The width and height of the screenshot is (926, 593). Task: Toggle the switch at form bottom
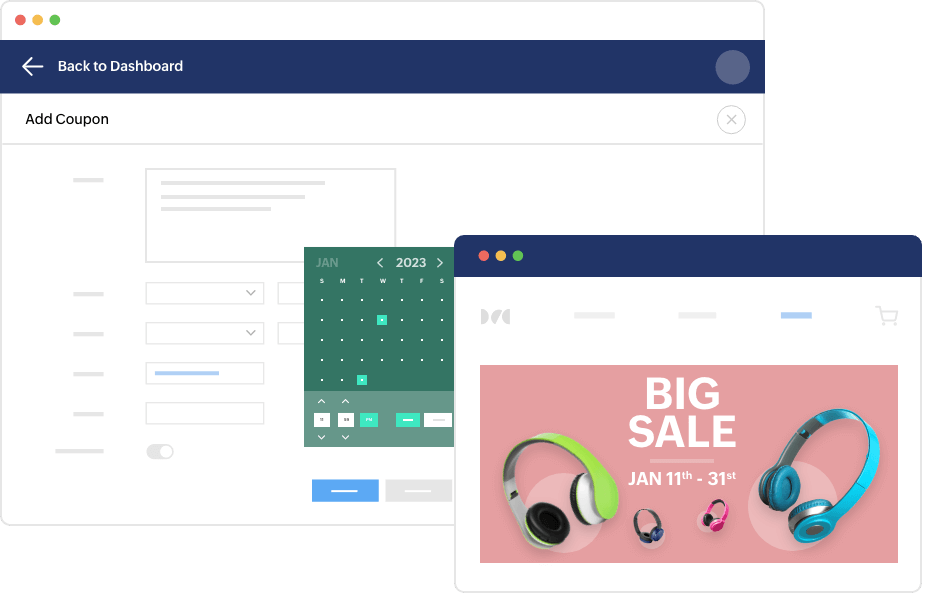pyautogui.click(x=160, y=452)
